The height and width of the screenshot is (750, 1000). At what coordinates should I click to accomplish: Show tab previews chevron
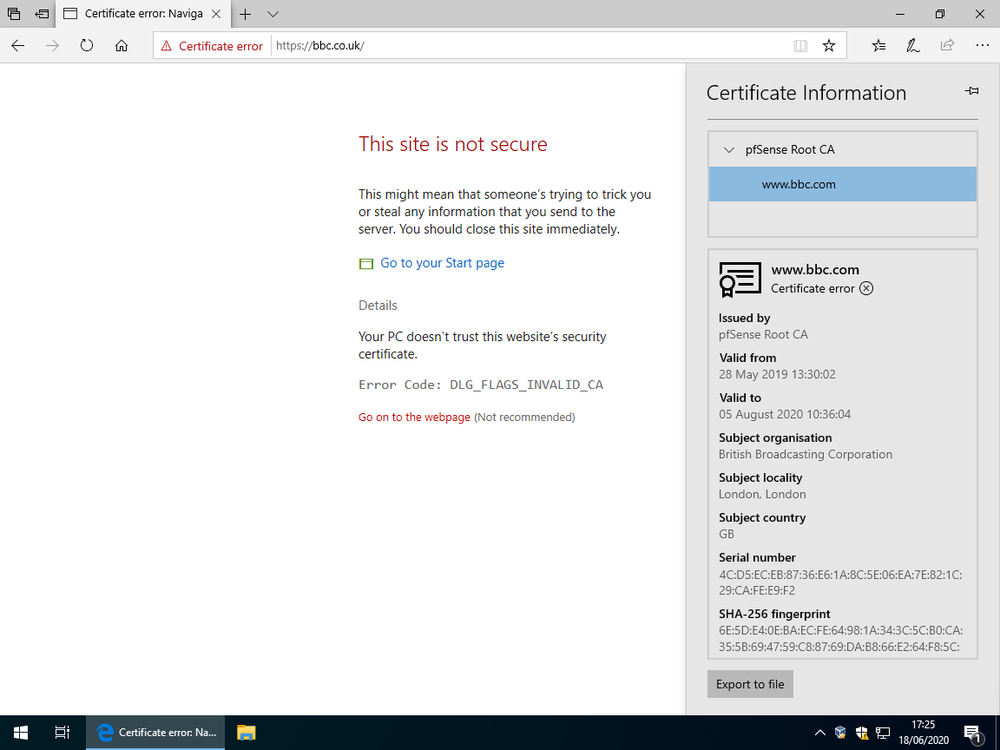click(x=273, y=13)
